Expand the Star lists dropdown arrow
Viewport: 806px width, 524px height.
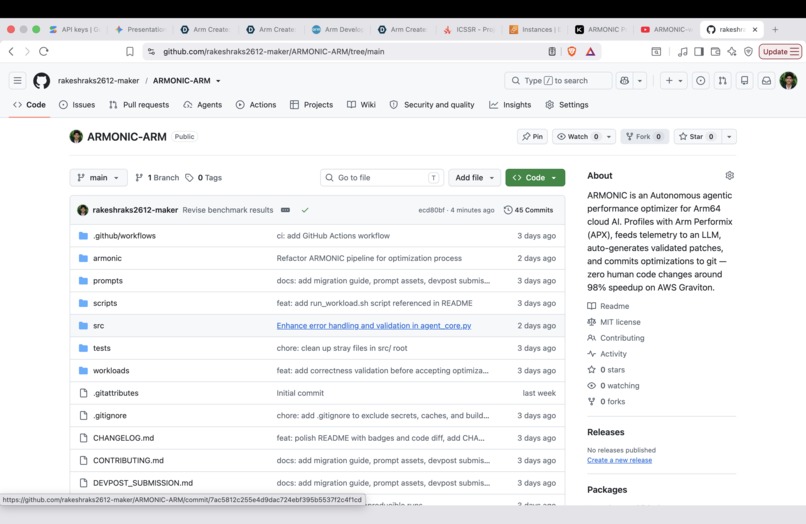pos(729,137)
